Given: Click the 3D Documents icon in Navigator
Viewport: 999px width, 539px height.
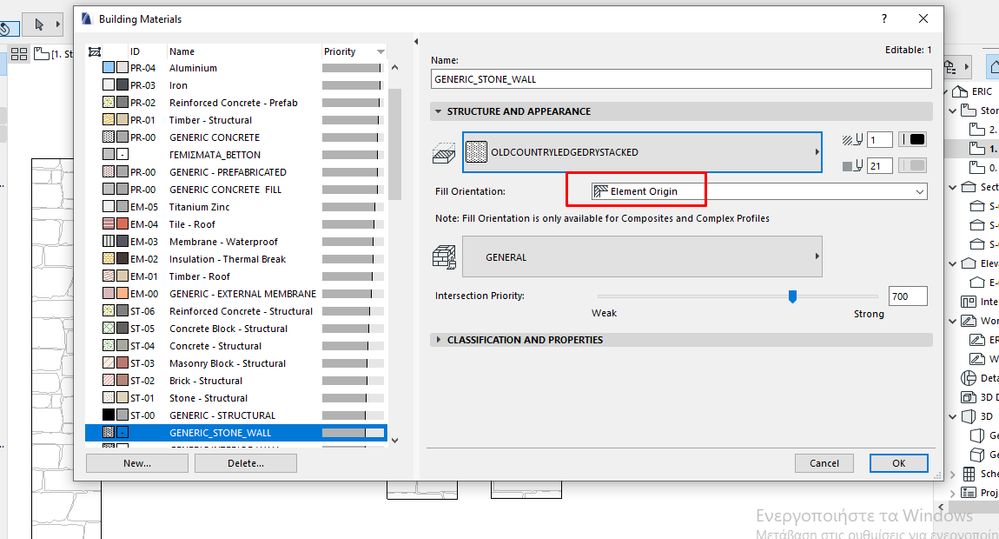Looking at the screenshot, I should 968,398.
